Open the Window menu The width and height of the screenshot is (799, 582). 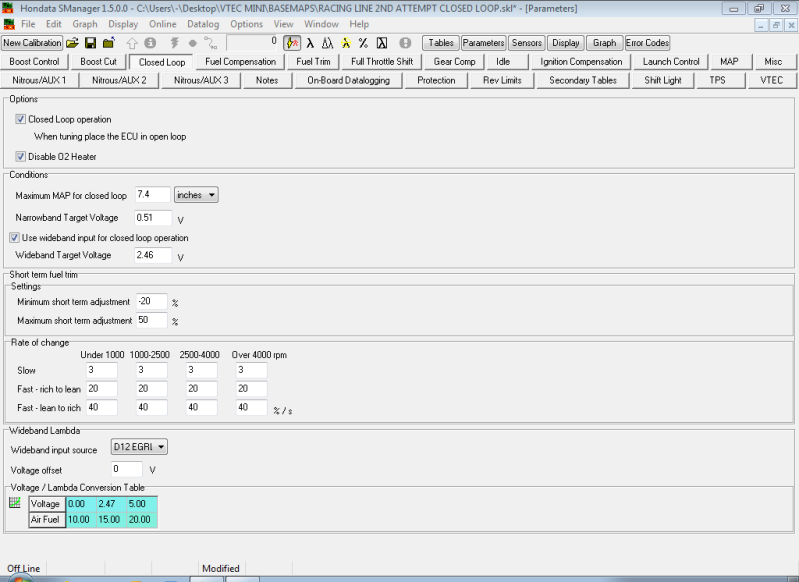click(x=321, y=24)
